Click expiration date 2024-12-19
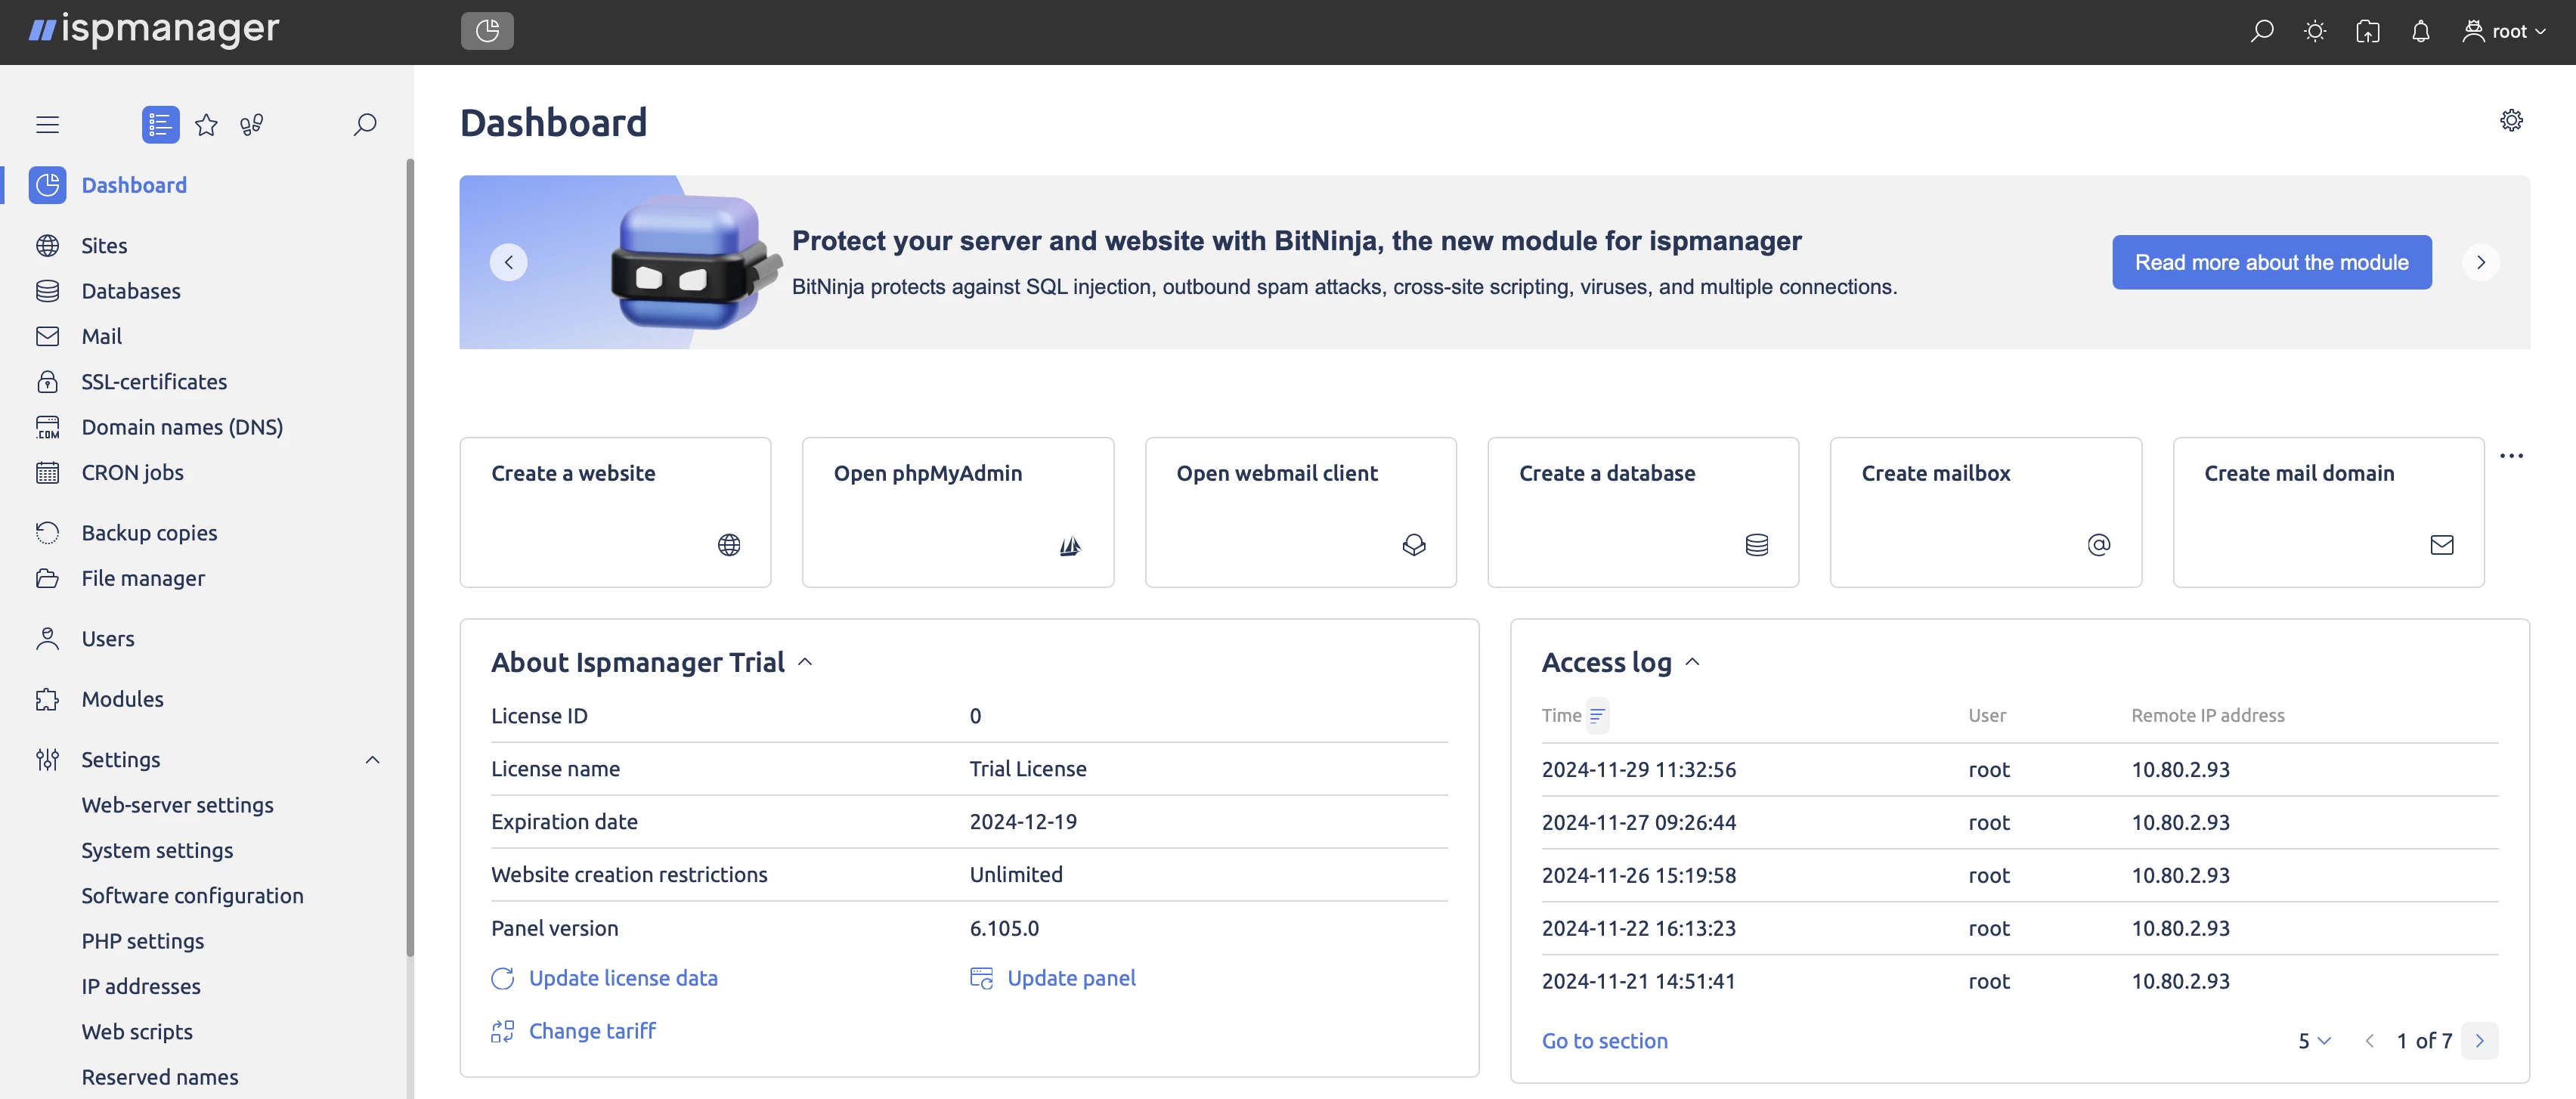This screenshot has height=1099, width=2576. coord(1023,821)
